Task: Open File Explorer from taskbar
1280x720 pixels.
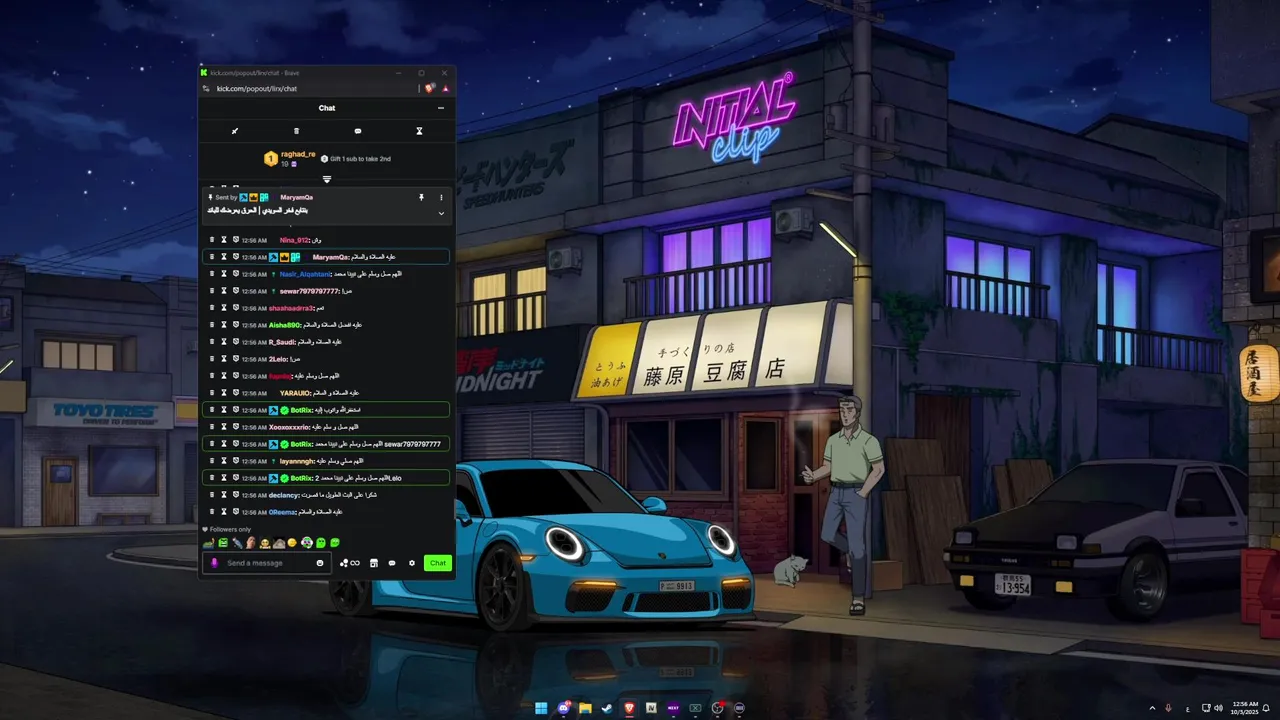Action: coord(585,708)
